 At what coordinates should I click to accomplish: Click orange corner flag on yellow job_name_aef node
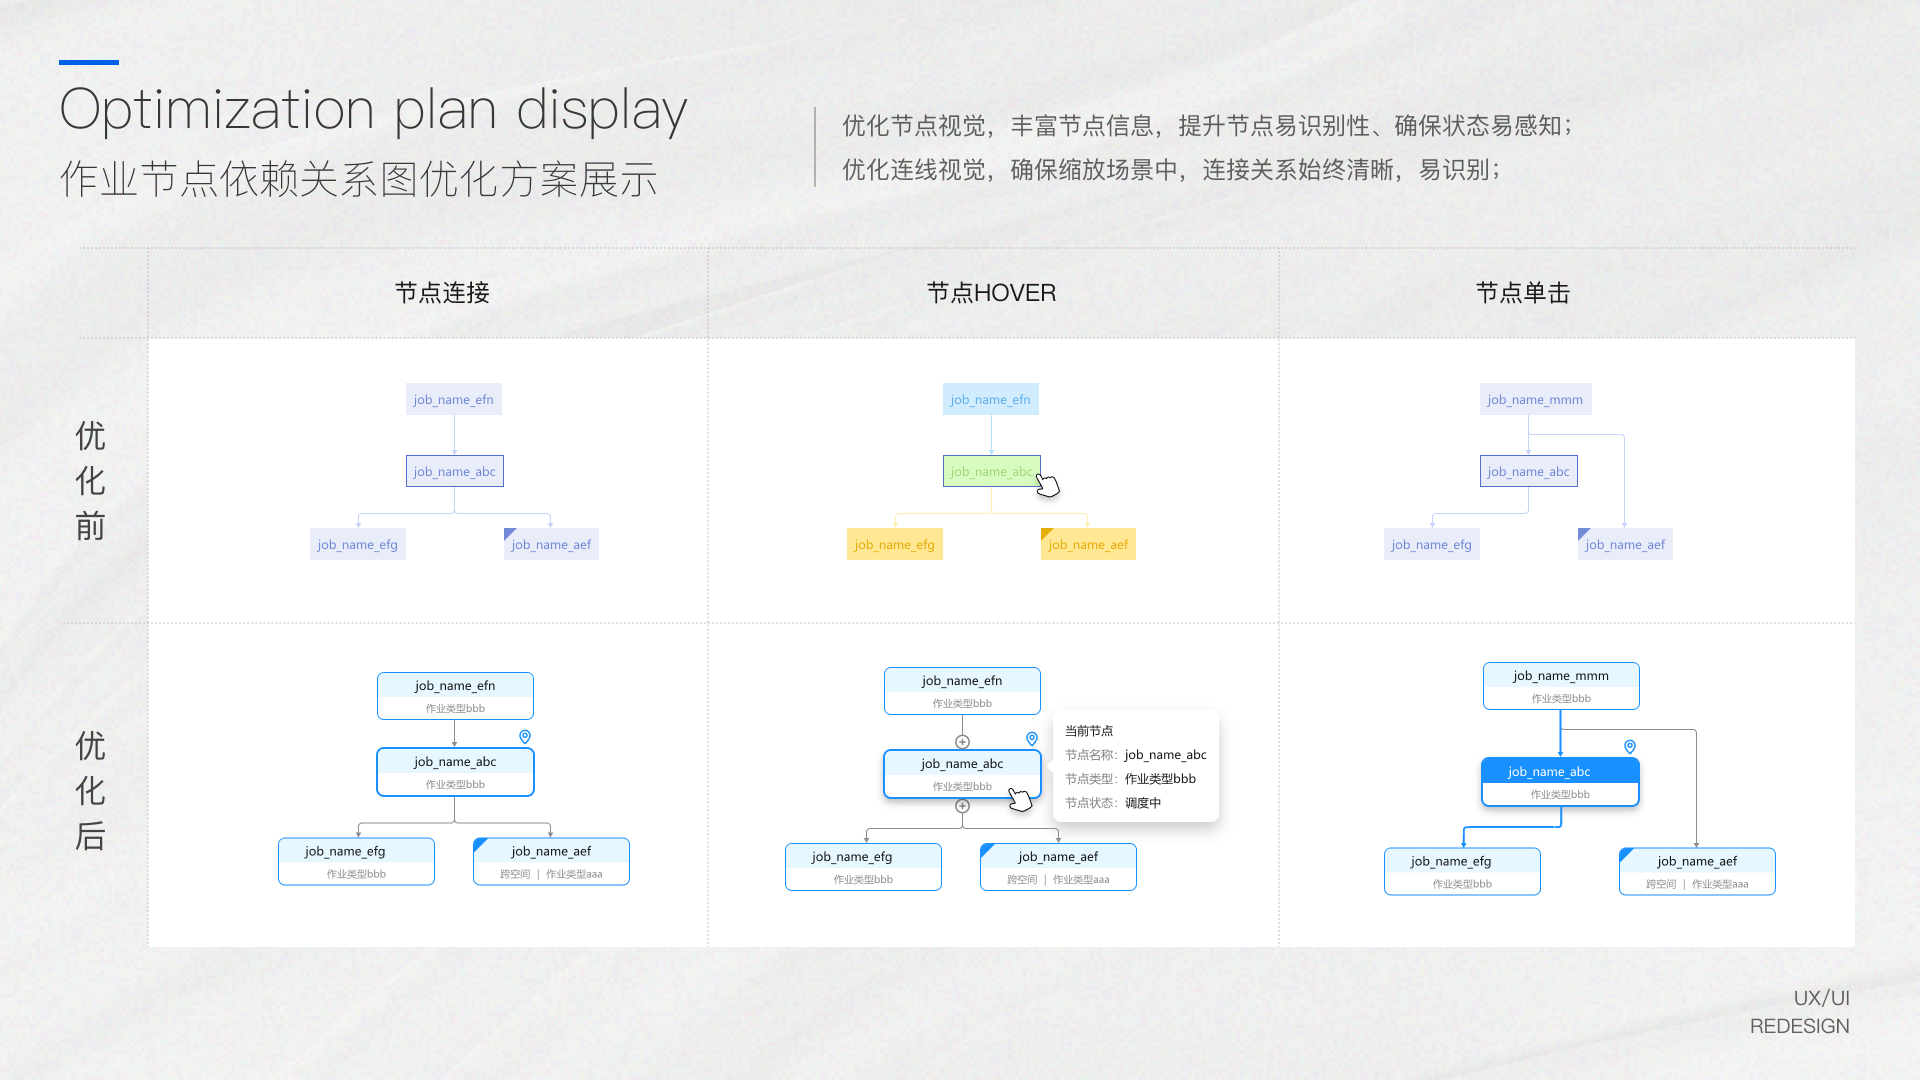[x=1046, y=533]
